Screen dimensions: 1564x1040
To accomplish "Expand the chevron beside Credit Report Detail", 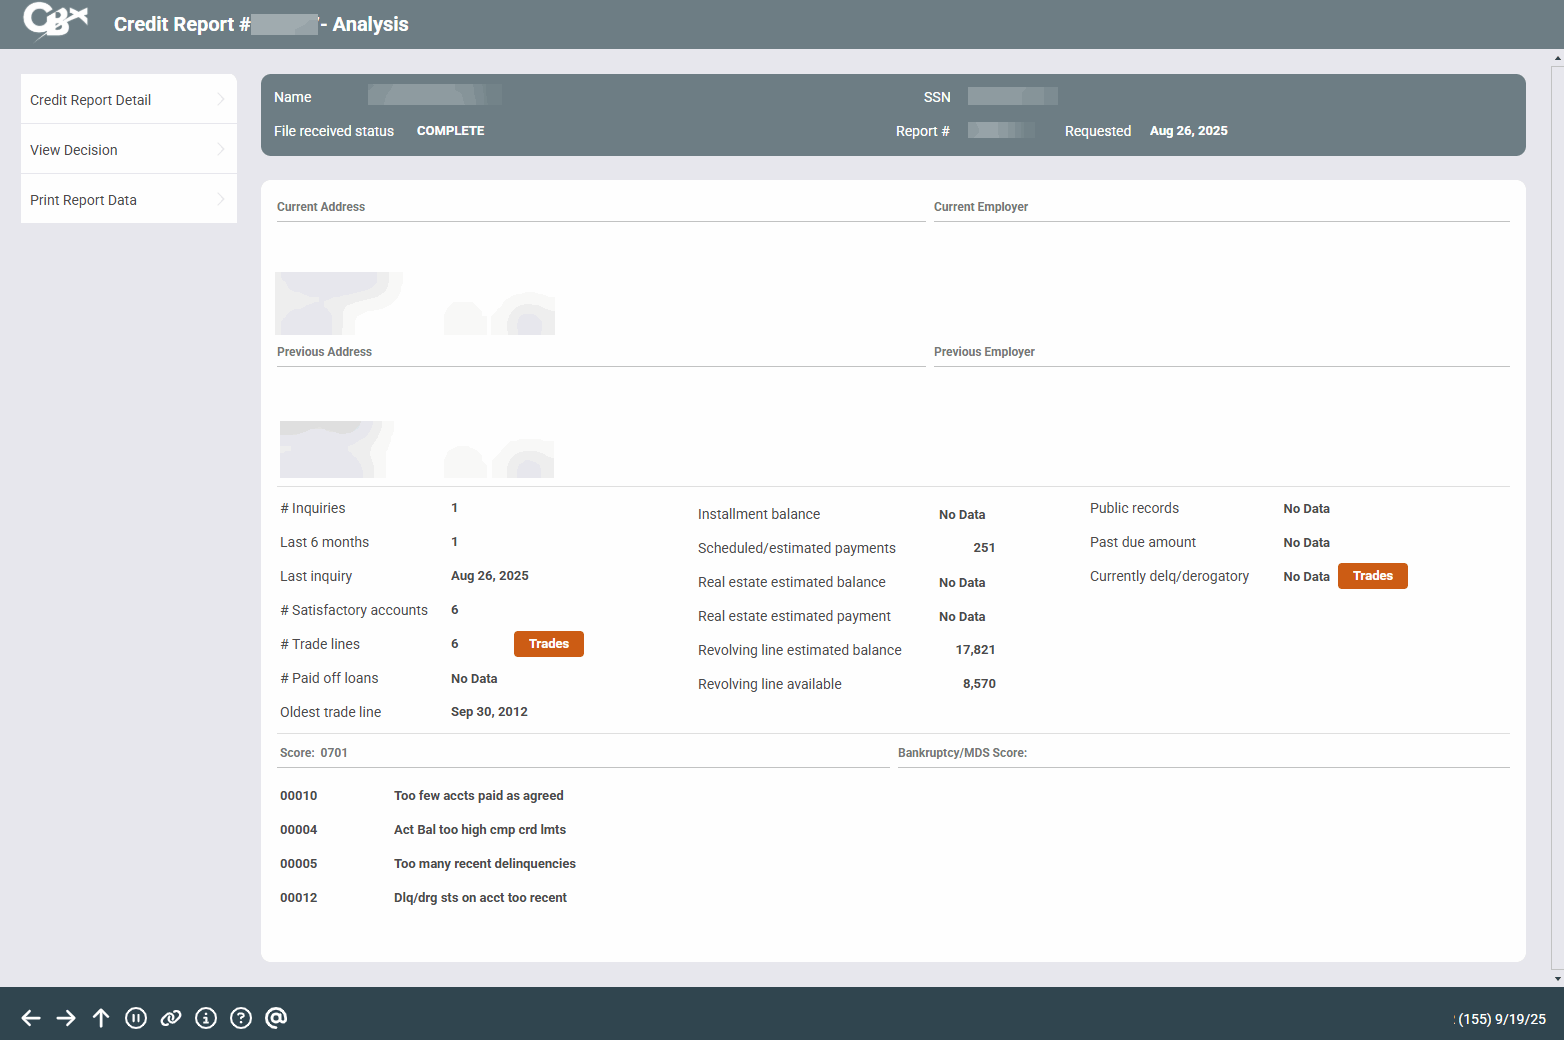I will [x=221, y=99].
